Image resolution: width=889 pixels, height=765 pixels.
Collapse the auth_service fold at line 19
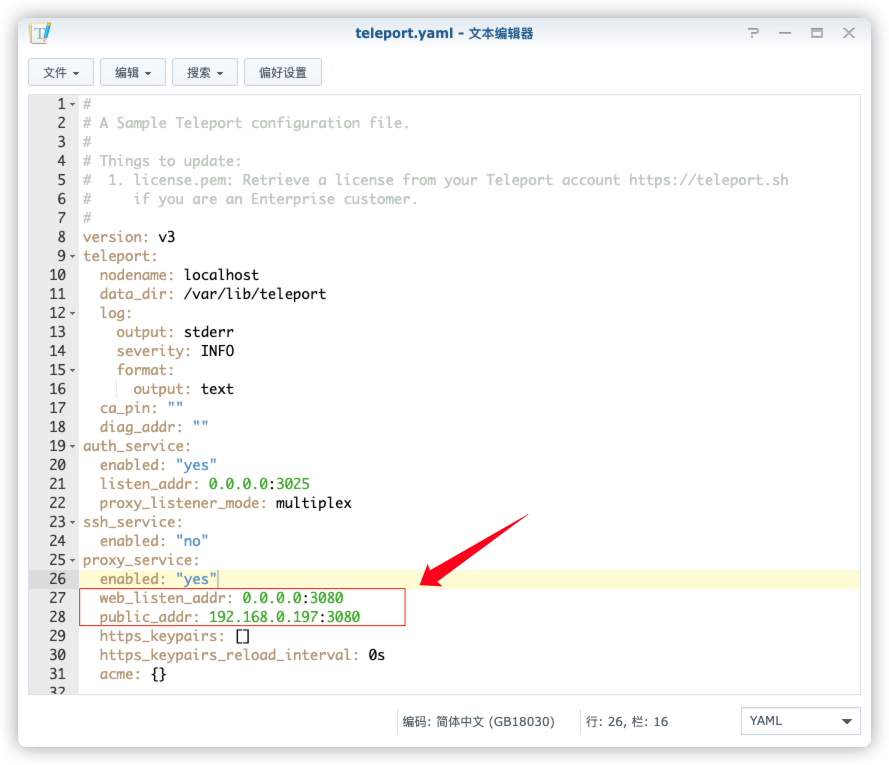tap(73, 446)
